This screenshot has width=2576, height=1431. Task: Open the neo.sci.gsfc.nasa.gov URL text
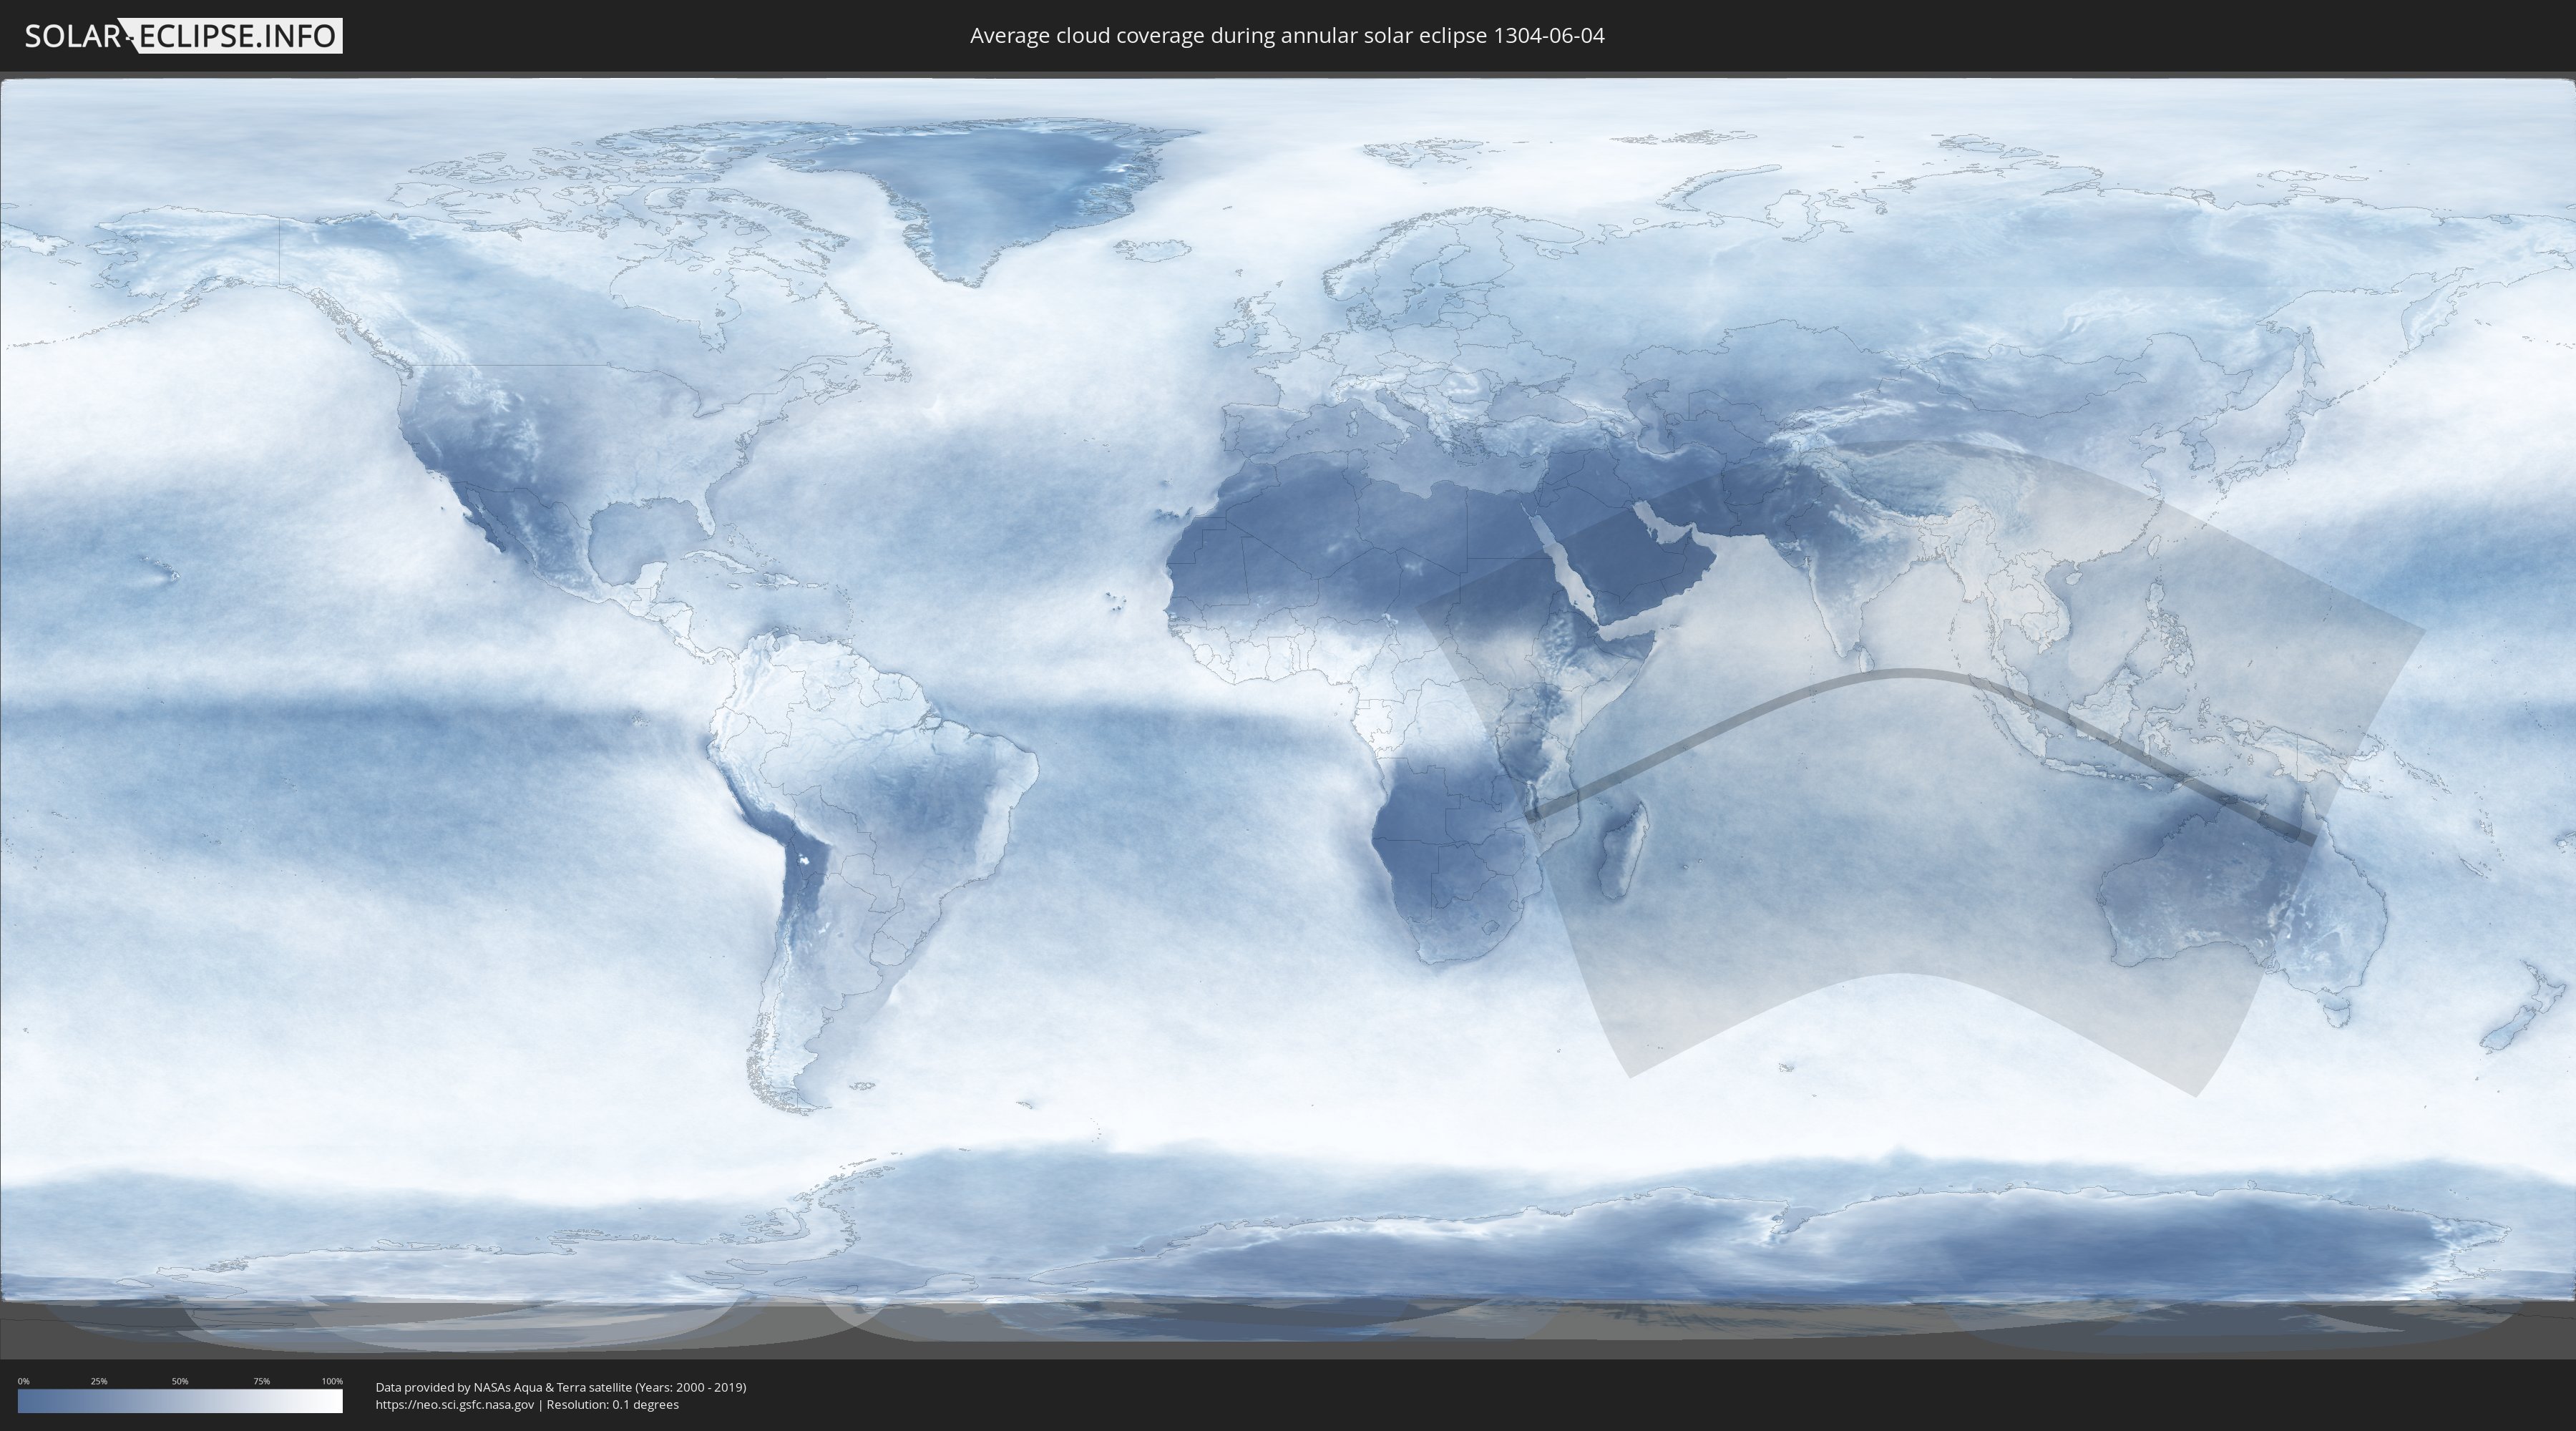(x=454, y=1404)
